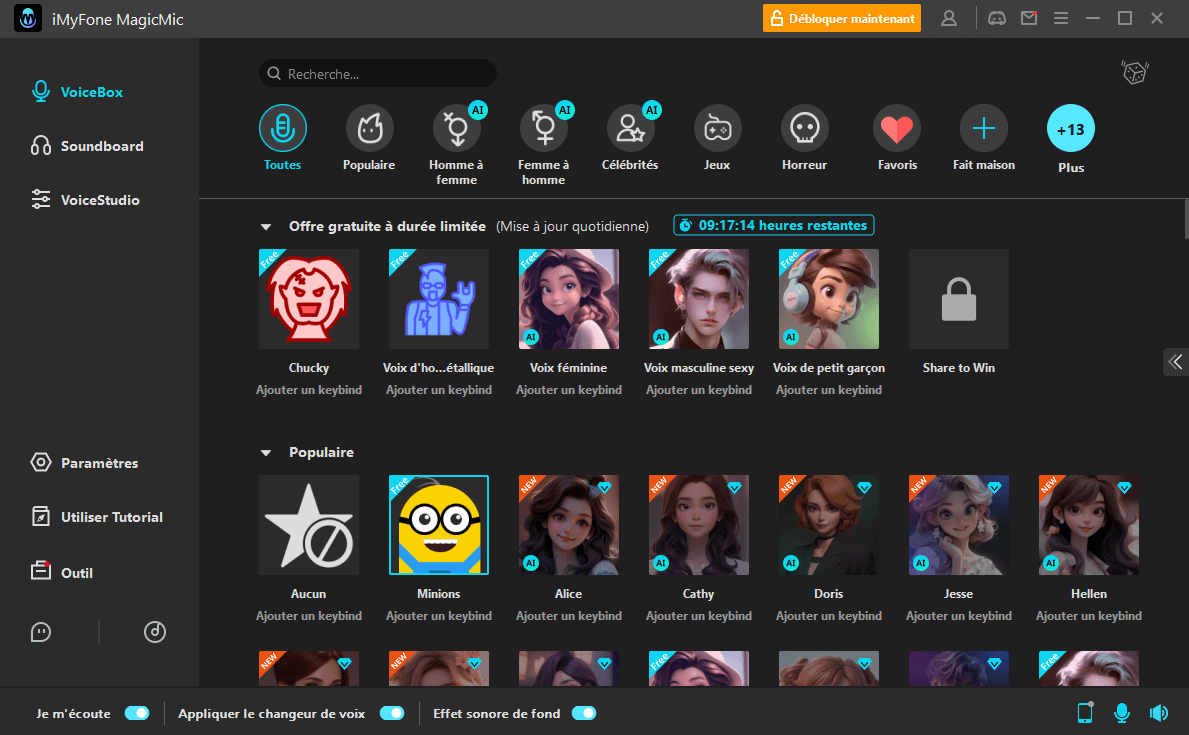This screenshot has width=1189, height=735.
Task: Mute the speaker icon in bottom bar
Action: (1159, 712)
